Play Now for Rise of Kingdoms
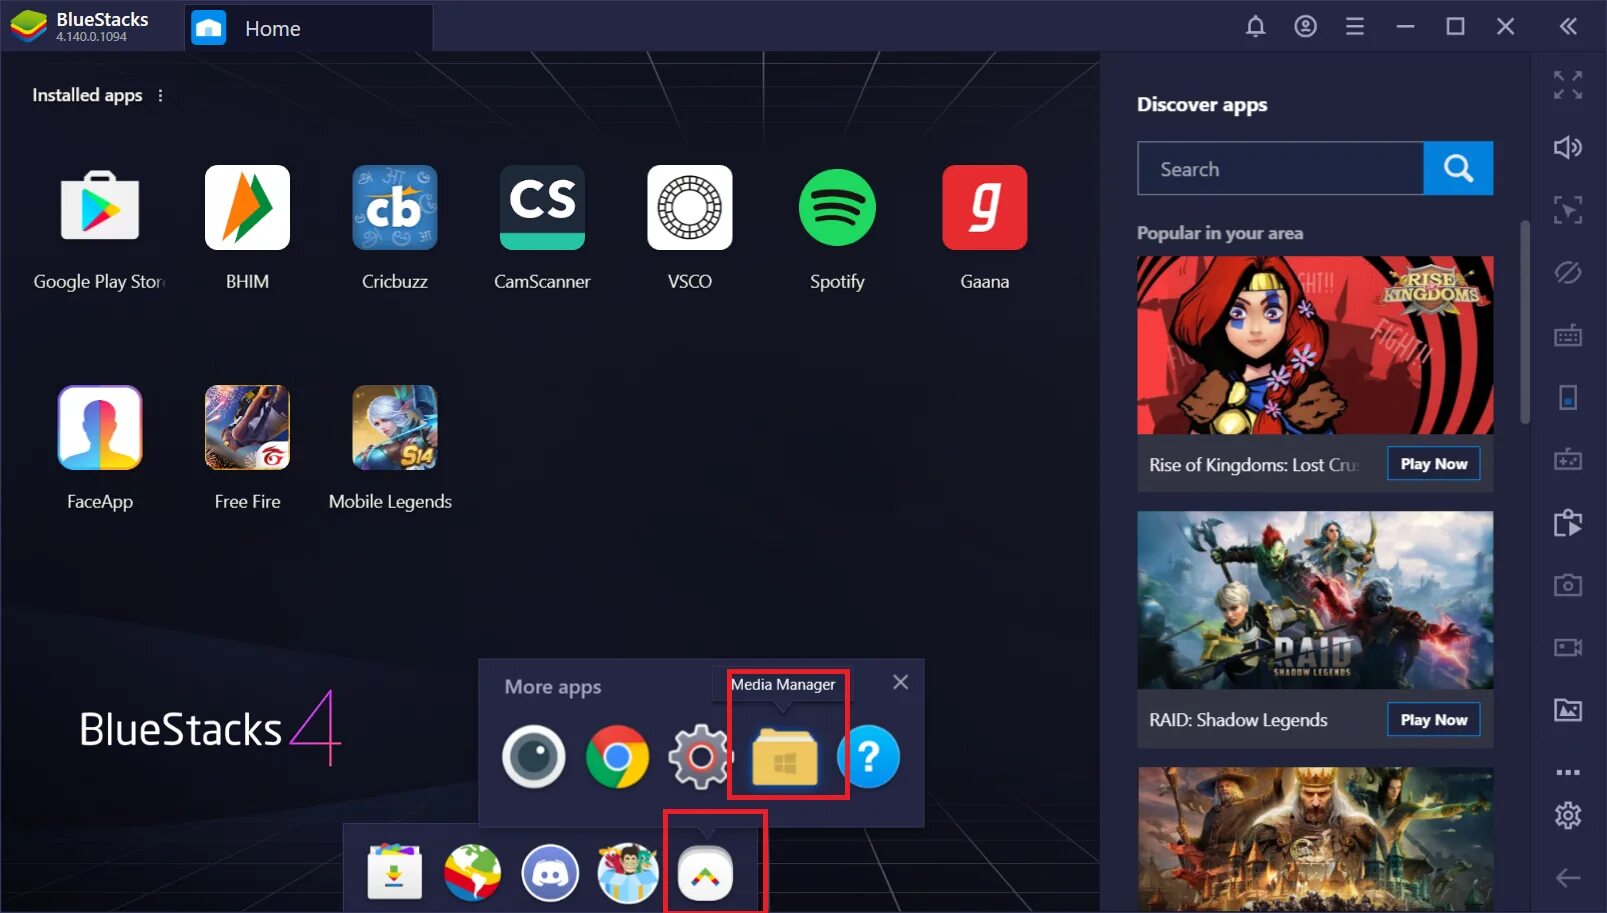This screenshot has width=1607, height=913. coord(1433,464)
